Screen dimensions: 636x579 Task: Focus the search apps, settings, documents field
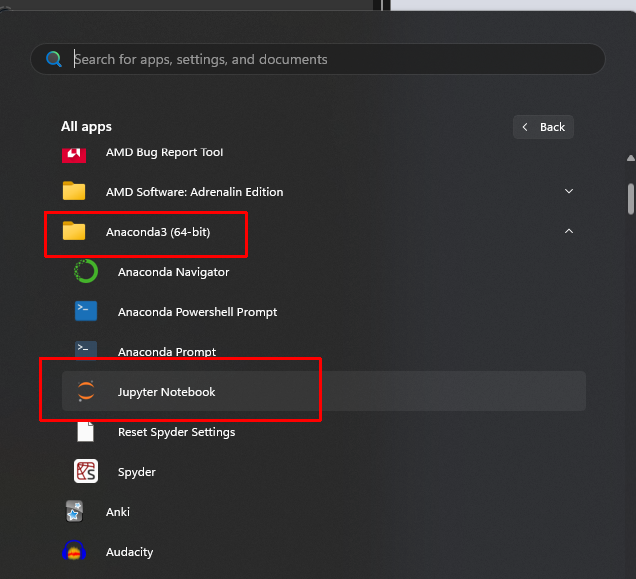click(318, 59)
